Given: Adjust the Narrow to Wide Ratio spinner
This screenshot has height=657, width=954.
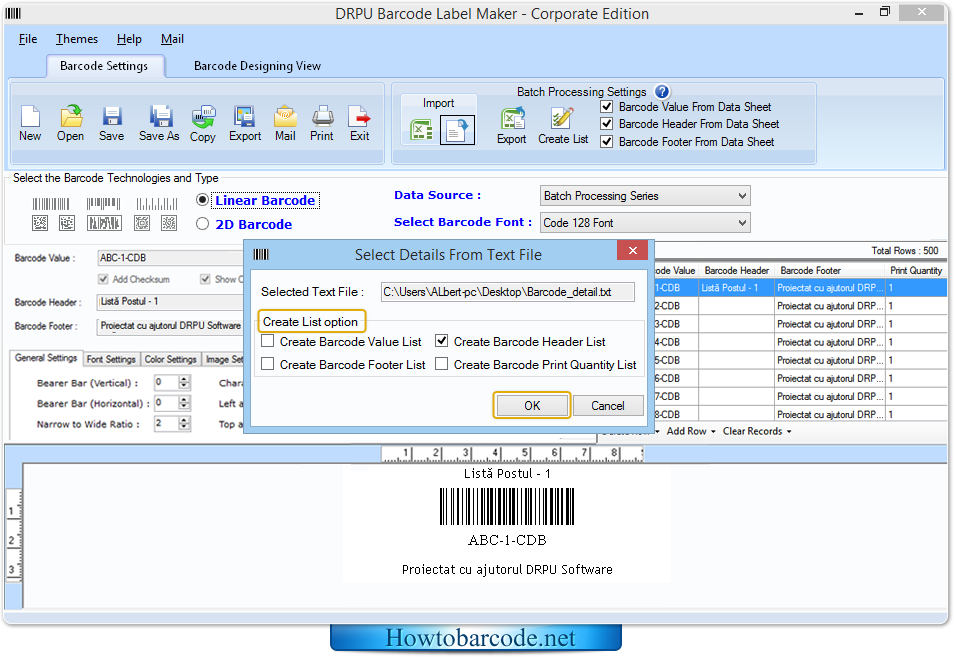Looking at the screenshot, I should click(184, 423).
